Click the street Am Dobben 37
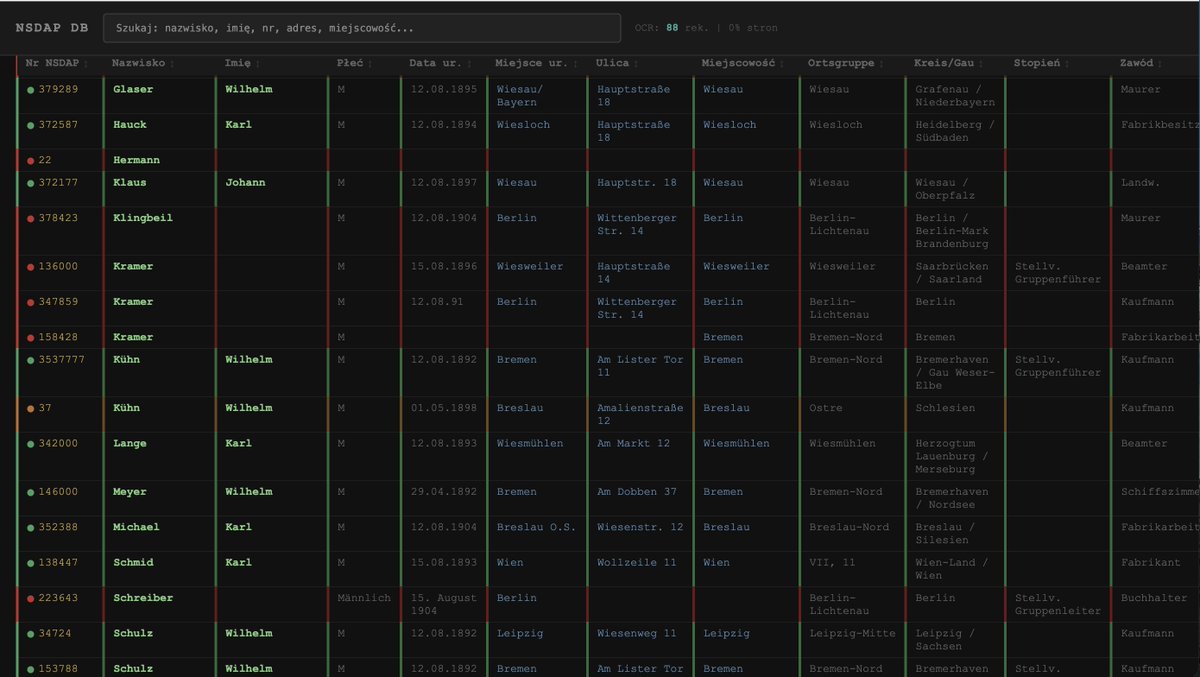 (637, 492)
